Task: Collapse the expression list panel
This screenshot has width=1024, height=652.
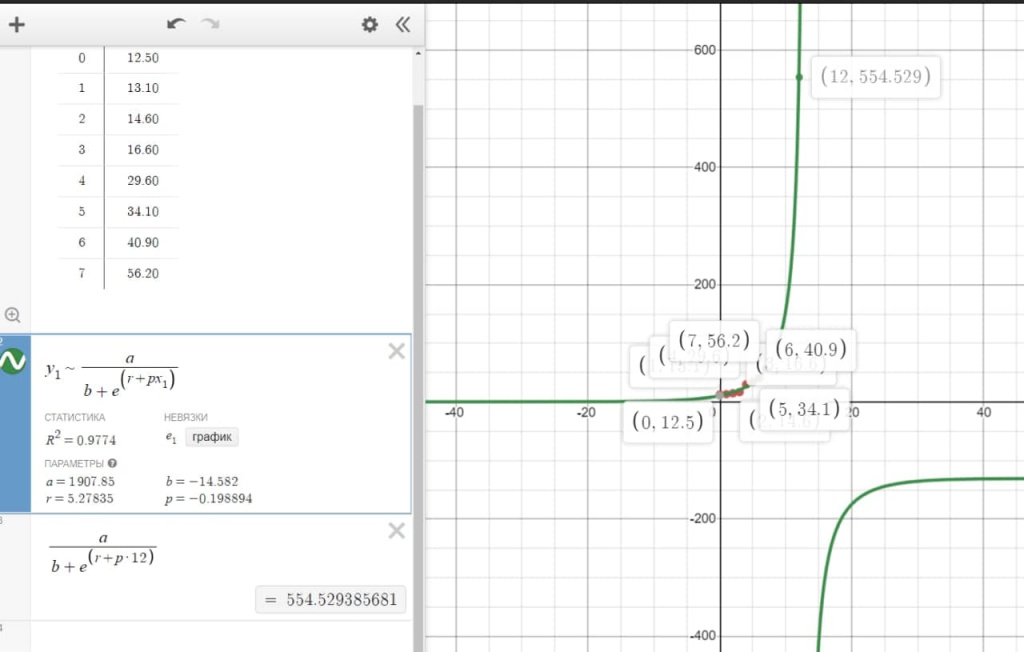Action: [402, 25]
